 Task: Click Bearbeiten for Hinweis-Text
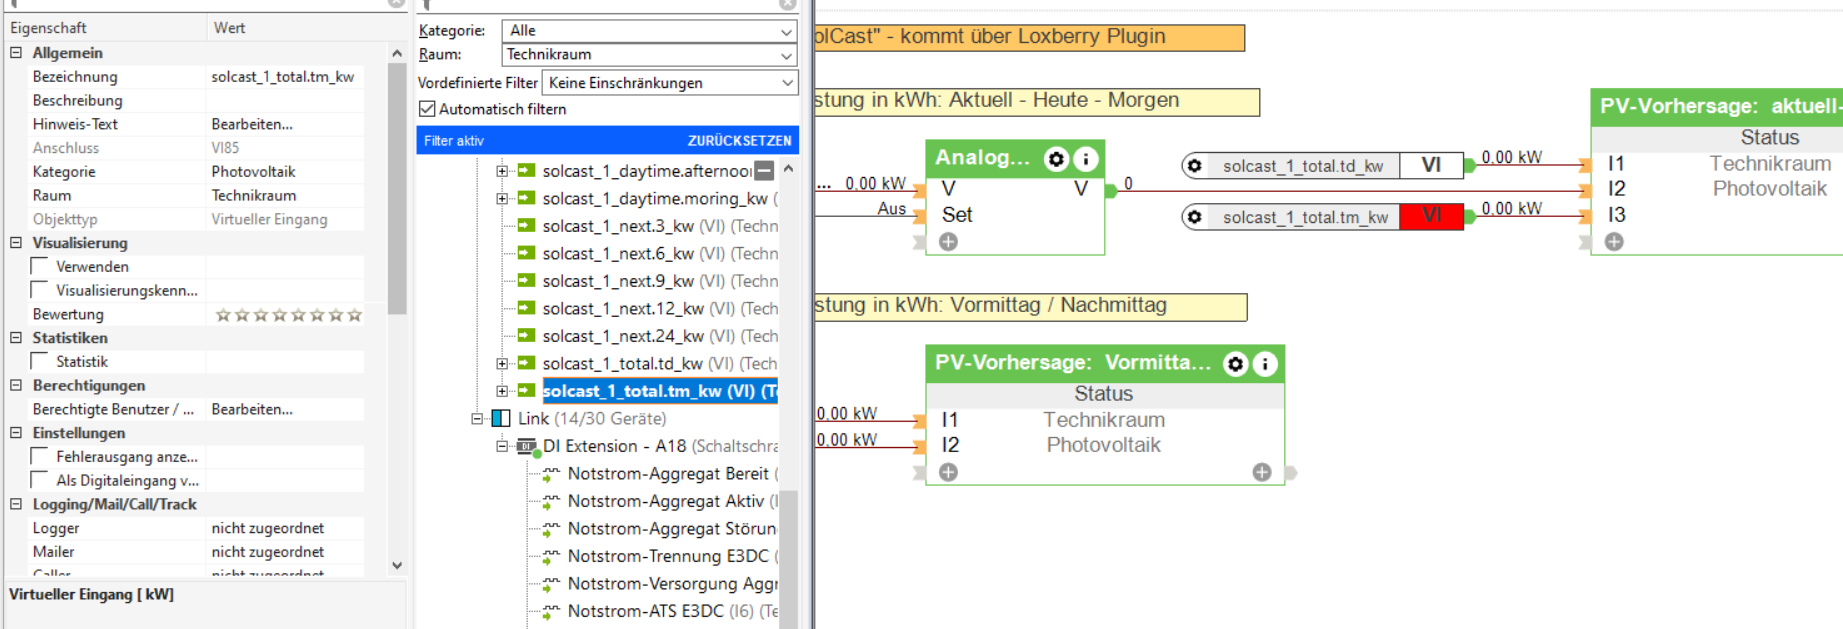coord(252,124)
